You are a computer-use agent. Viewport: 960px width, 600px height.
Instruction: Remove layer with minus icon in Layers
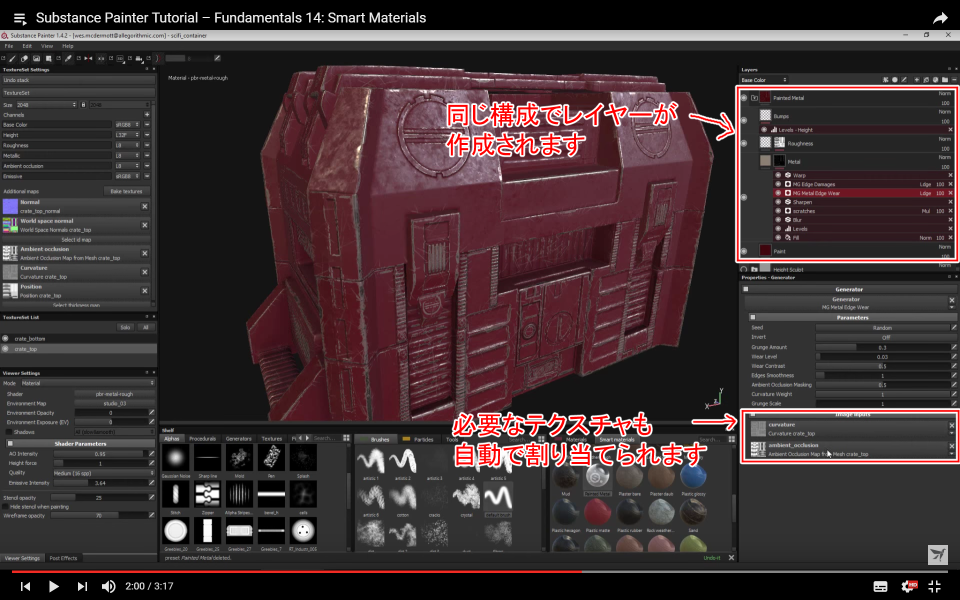[x=954, y=80]
